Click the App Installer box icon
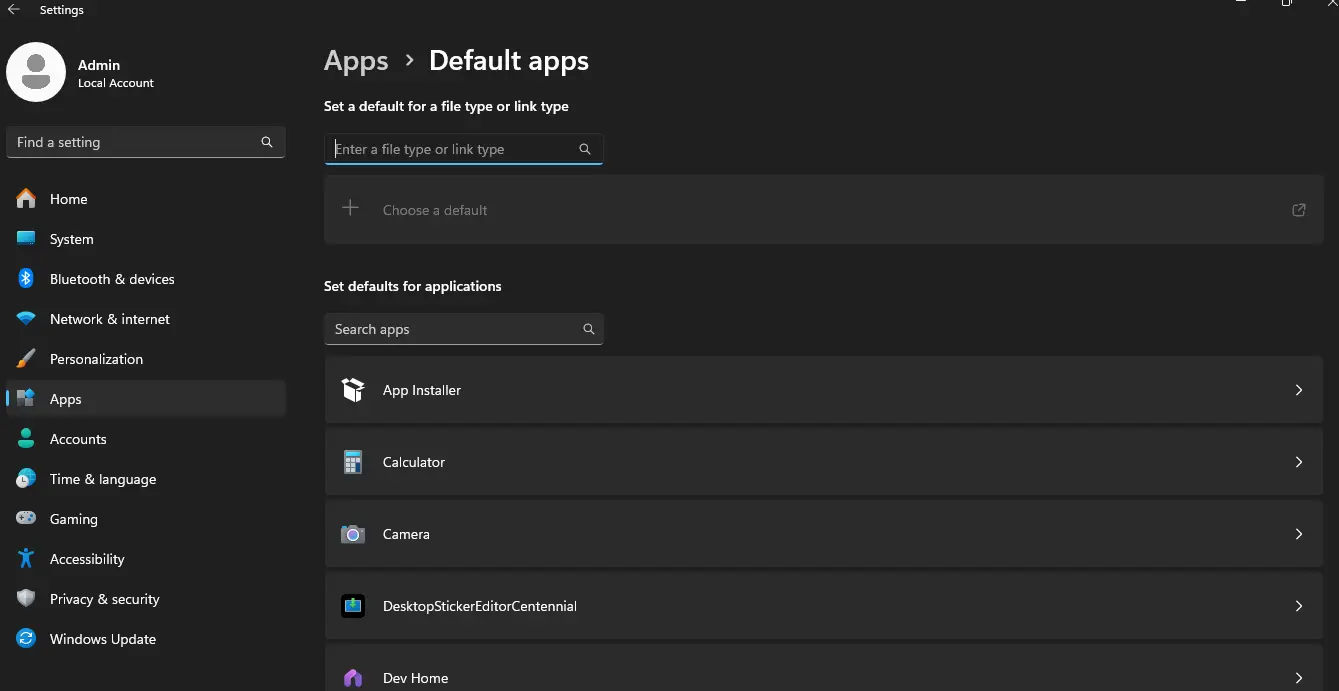The width and height of the screenshot is (1339, 691). [x=353, y=390]
